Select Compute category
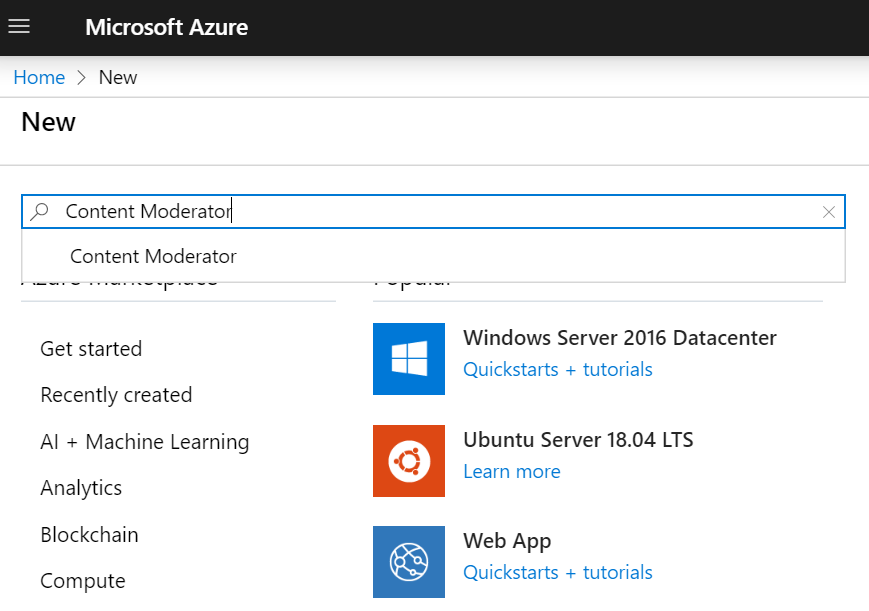Viewport: 869px width, 611px height. click(83, 581)
